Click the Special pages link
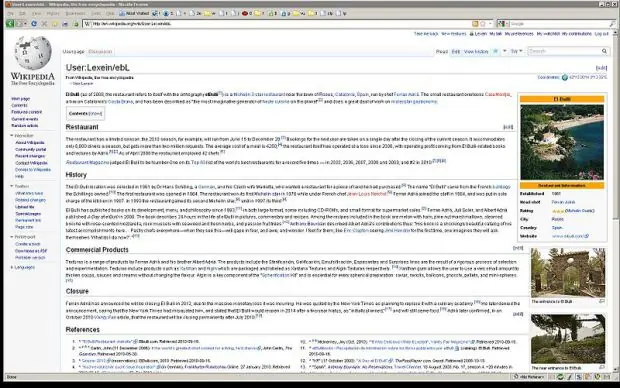Screen dimensions: 620x388 [x=28, y=214]
